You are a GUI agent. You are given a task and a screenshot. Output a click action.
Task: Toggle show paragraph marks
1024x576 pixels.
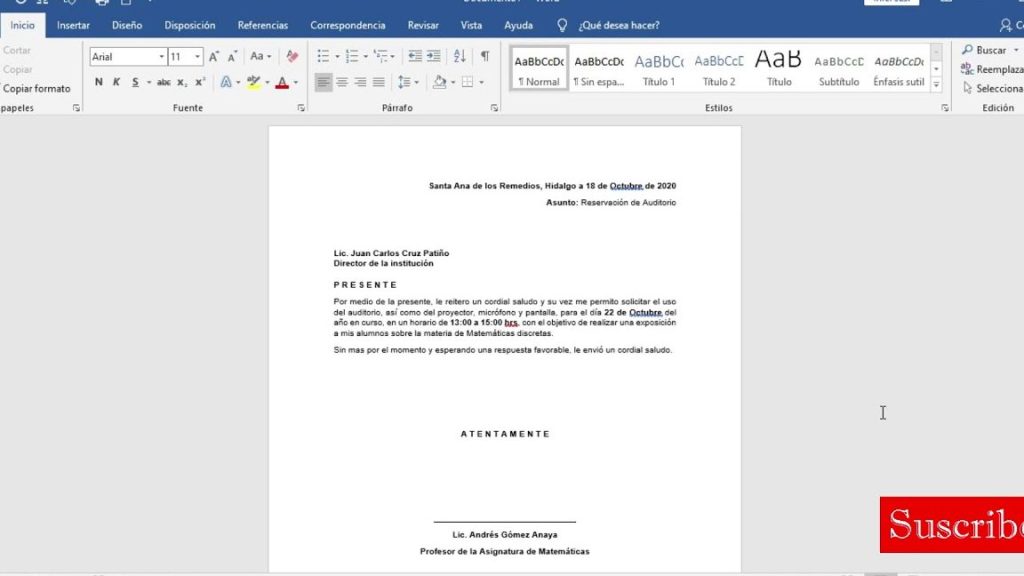point(485,57)
